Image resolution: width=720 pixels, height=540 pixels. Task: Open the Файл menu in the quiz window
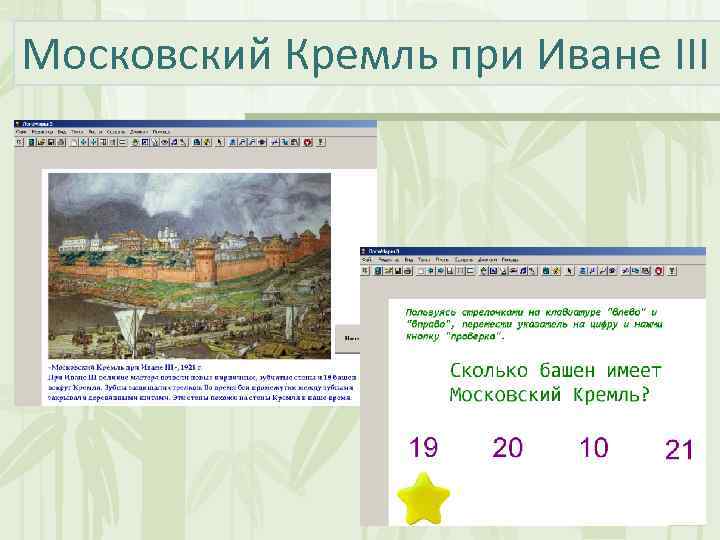[366, 260]
